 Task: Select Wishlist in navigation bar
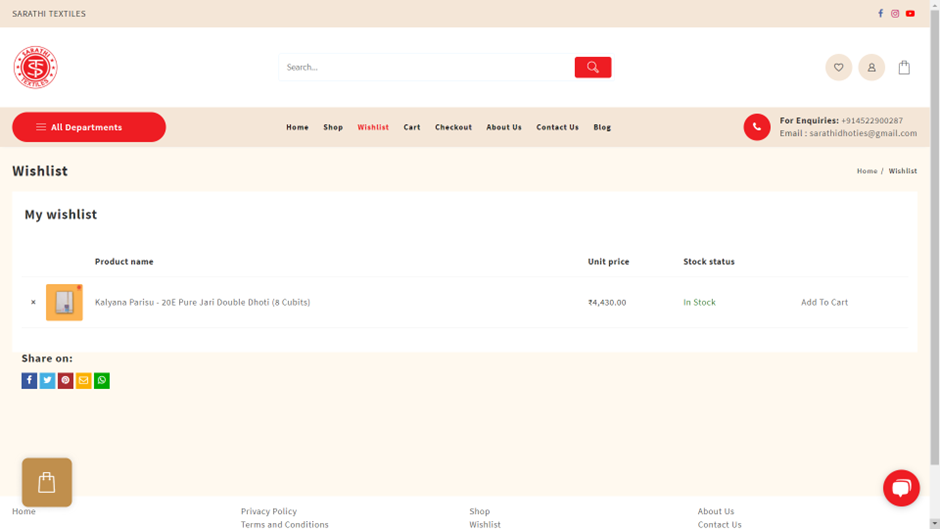click(373, 127)
